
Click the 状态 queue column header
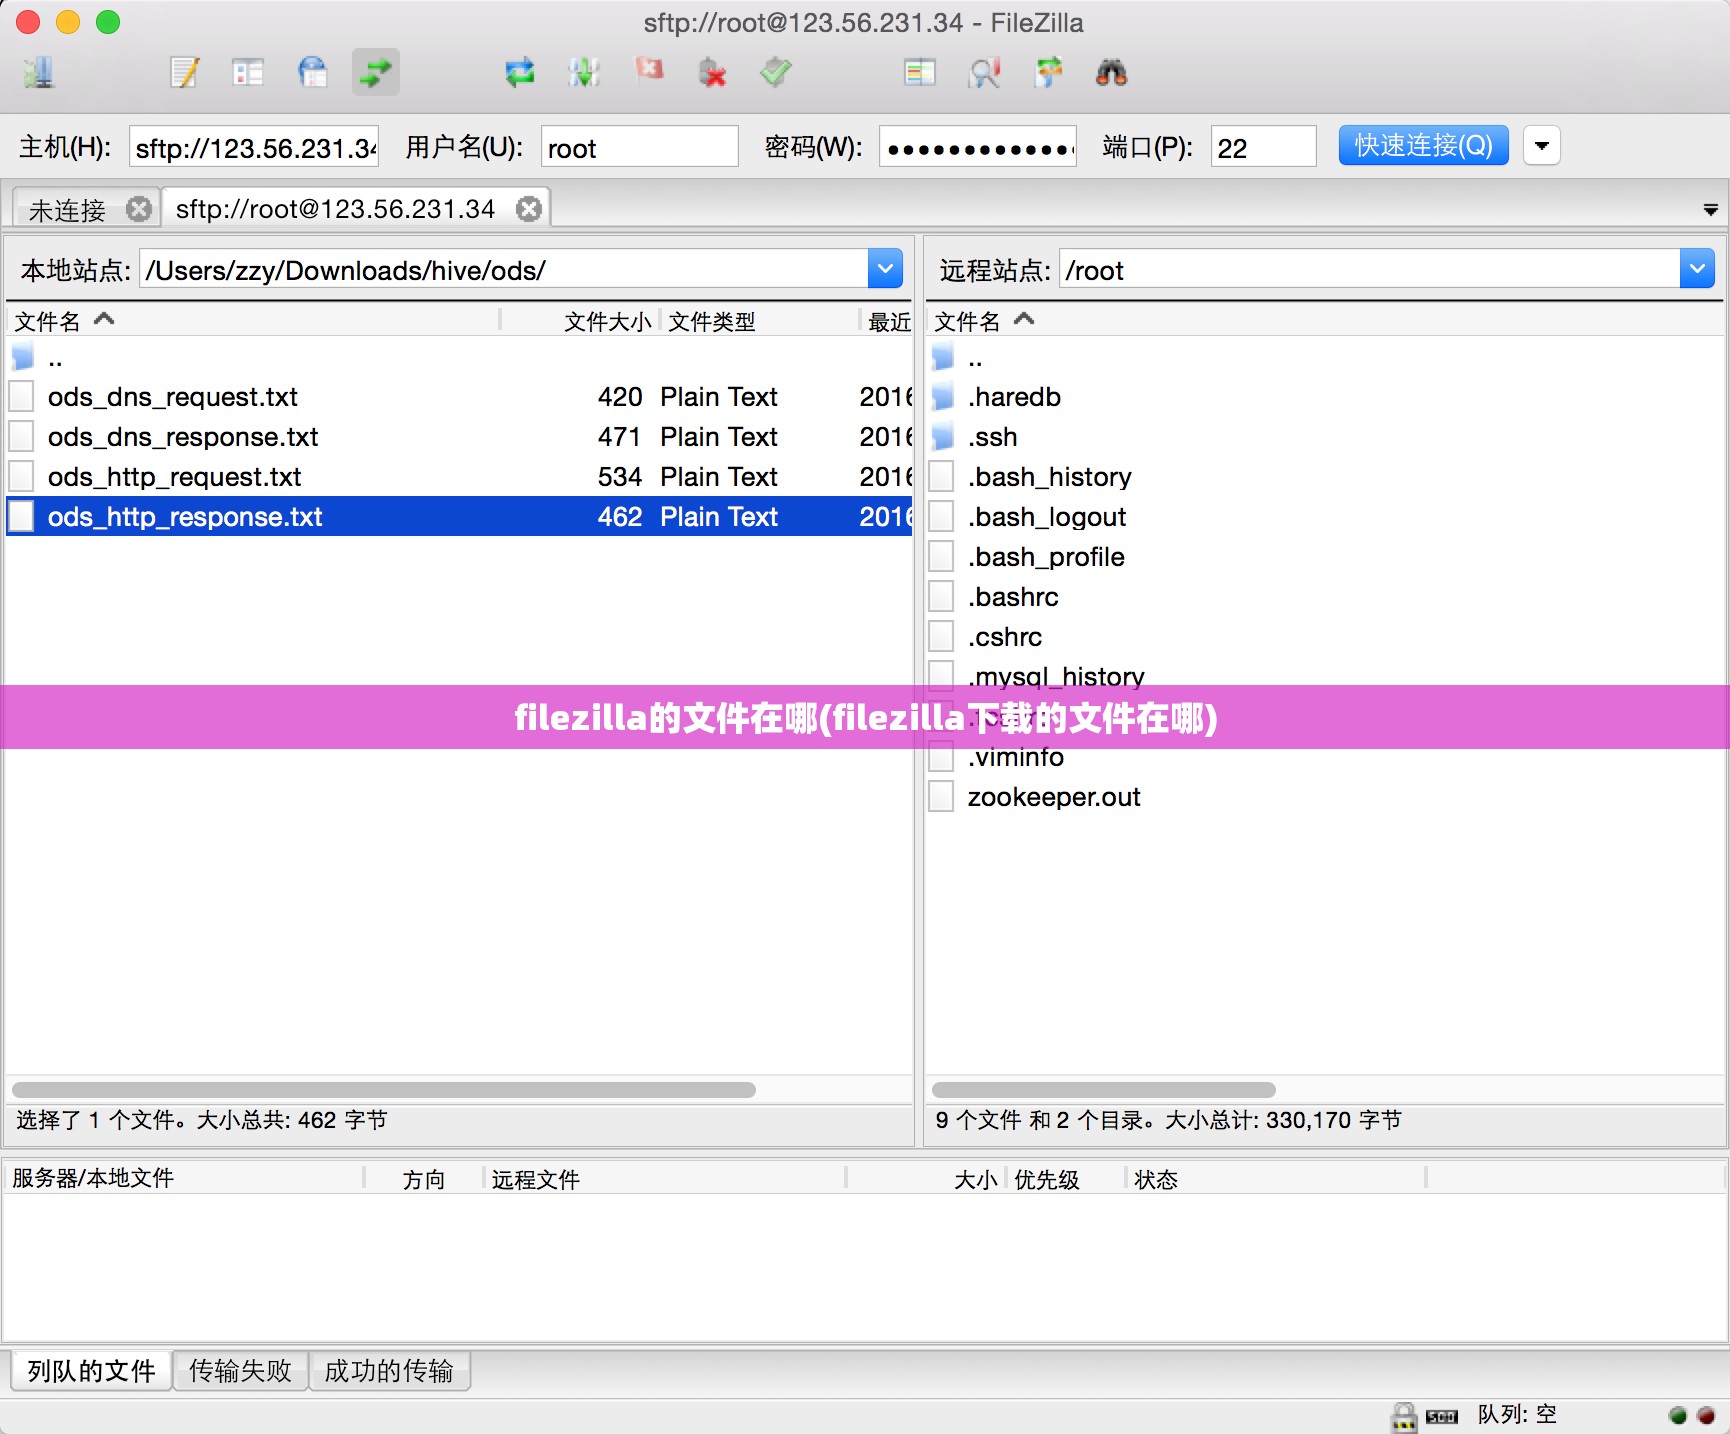[1277, 1179]
